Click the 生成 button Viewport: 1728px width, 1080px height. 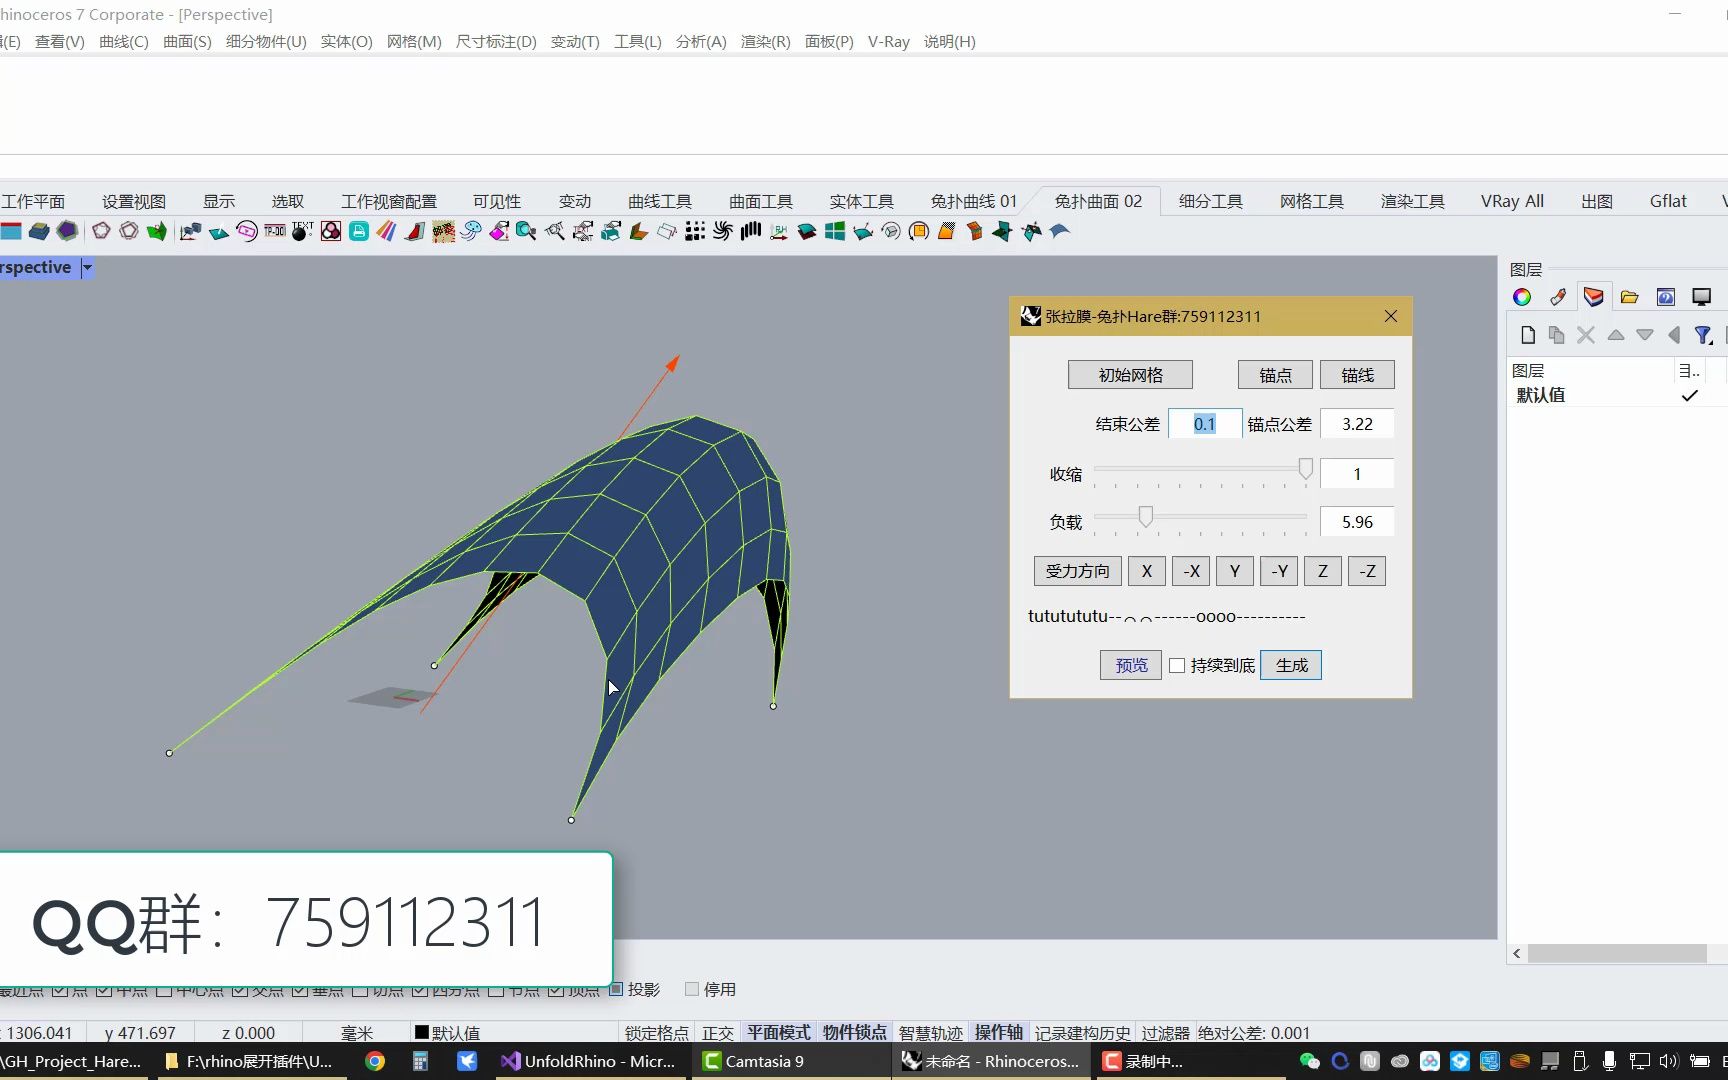(1291, 665)
